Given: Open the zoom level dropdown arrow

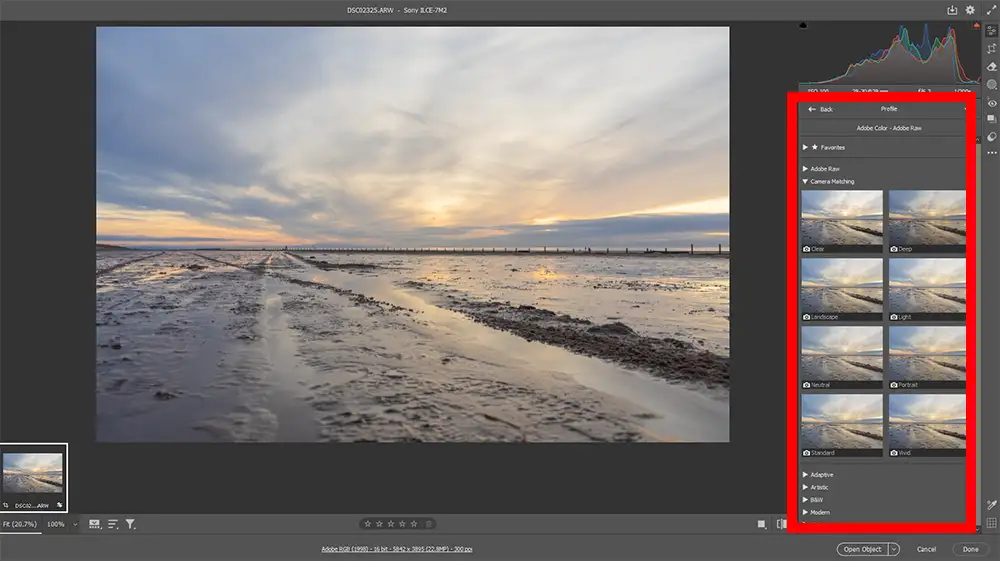Looking at the screenshot, I should [x=74, y=524].
